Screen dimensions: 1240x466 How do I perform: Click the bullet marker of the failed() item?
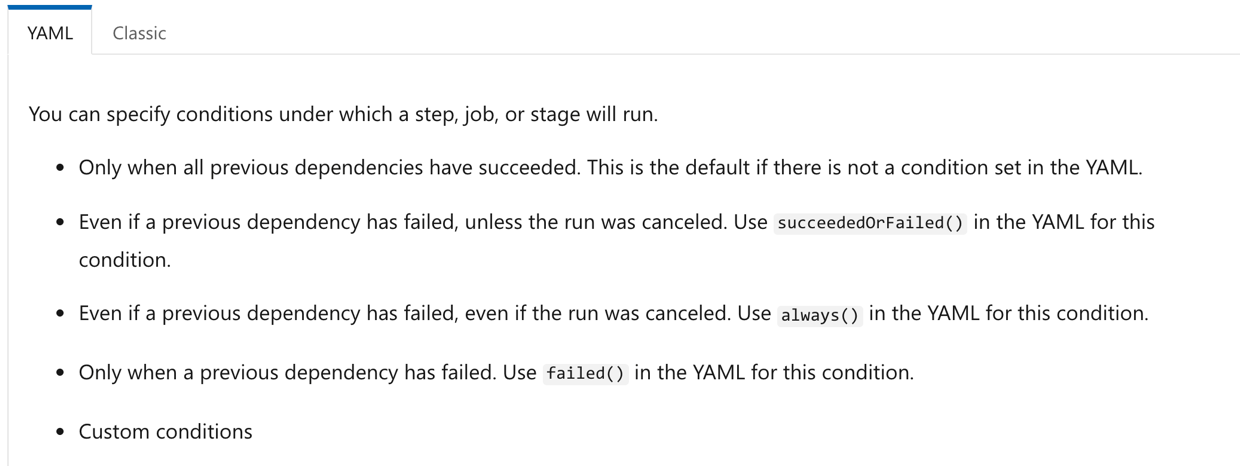[x=61, y=374]
